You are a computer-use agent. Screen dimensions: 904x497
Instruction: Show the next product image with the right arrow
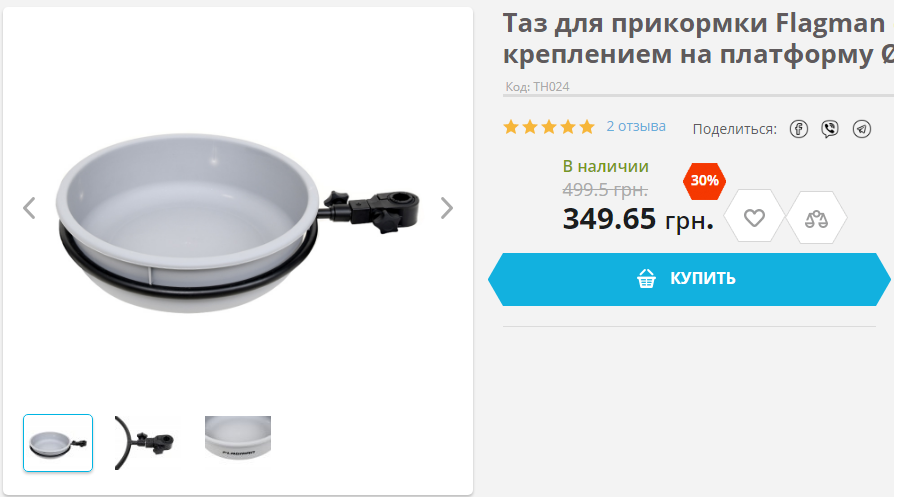point(447,208)
